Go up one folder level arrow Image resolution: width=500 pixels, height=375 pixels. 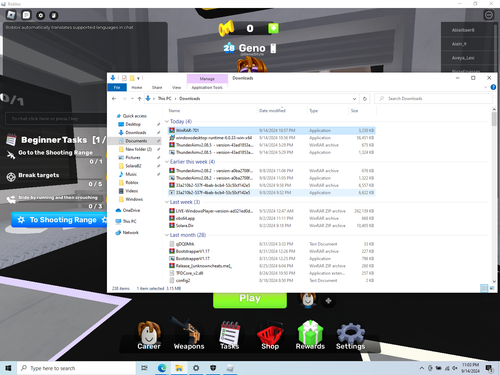coord(139,99)
